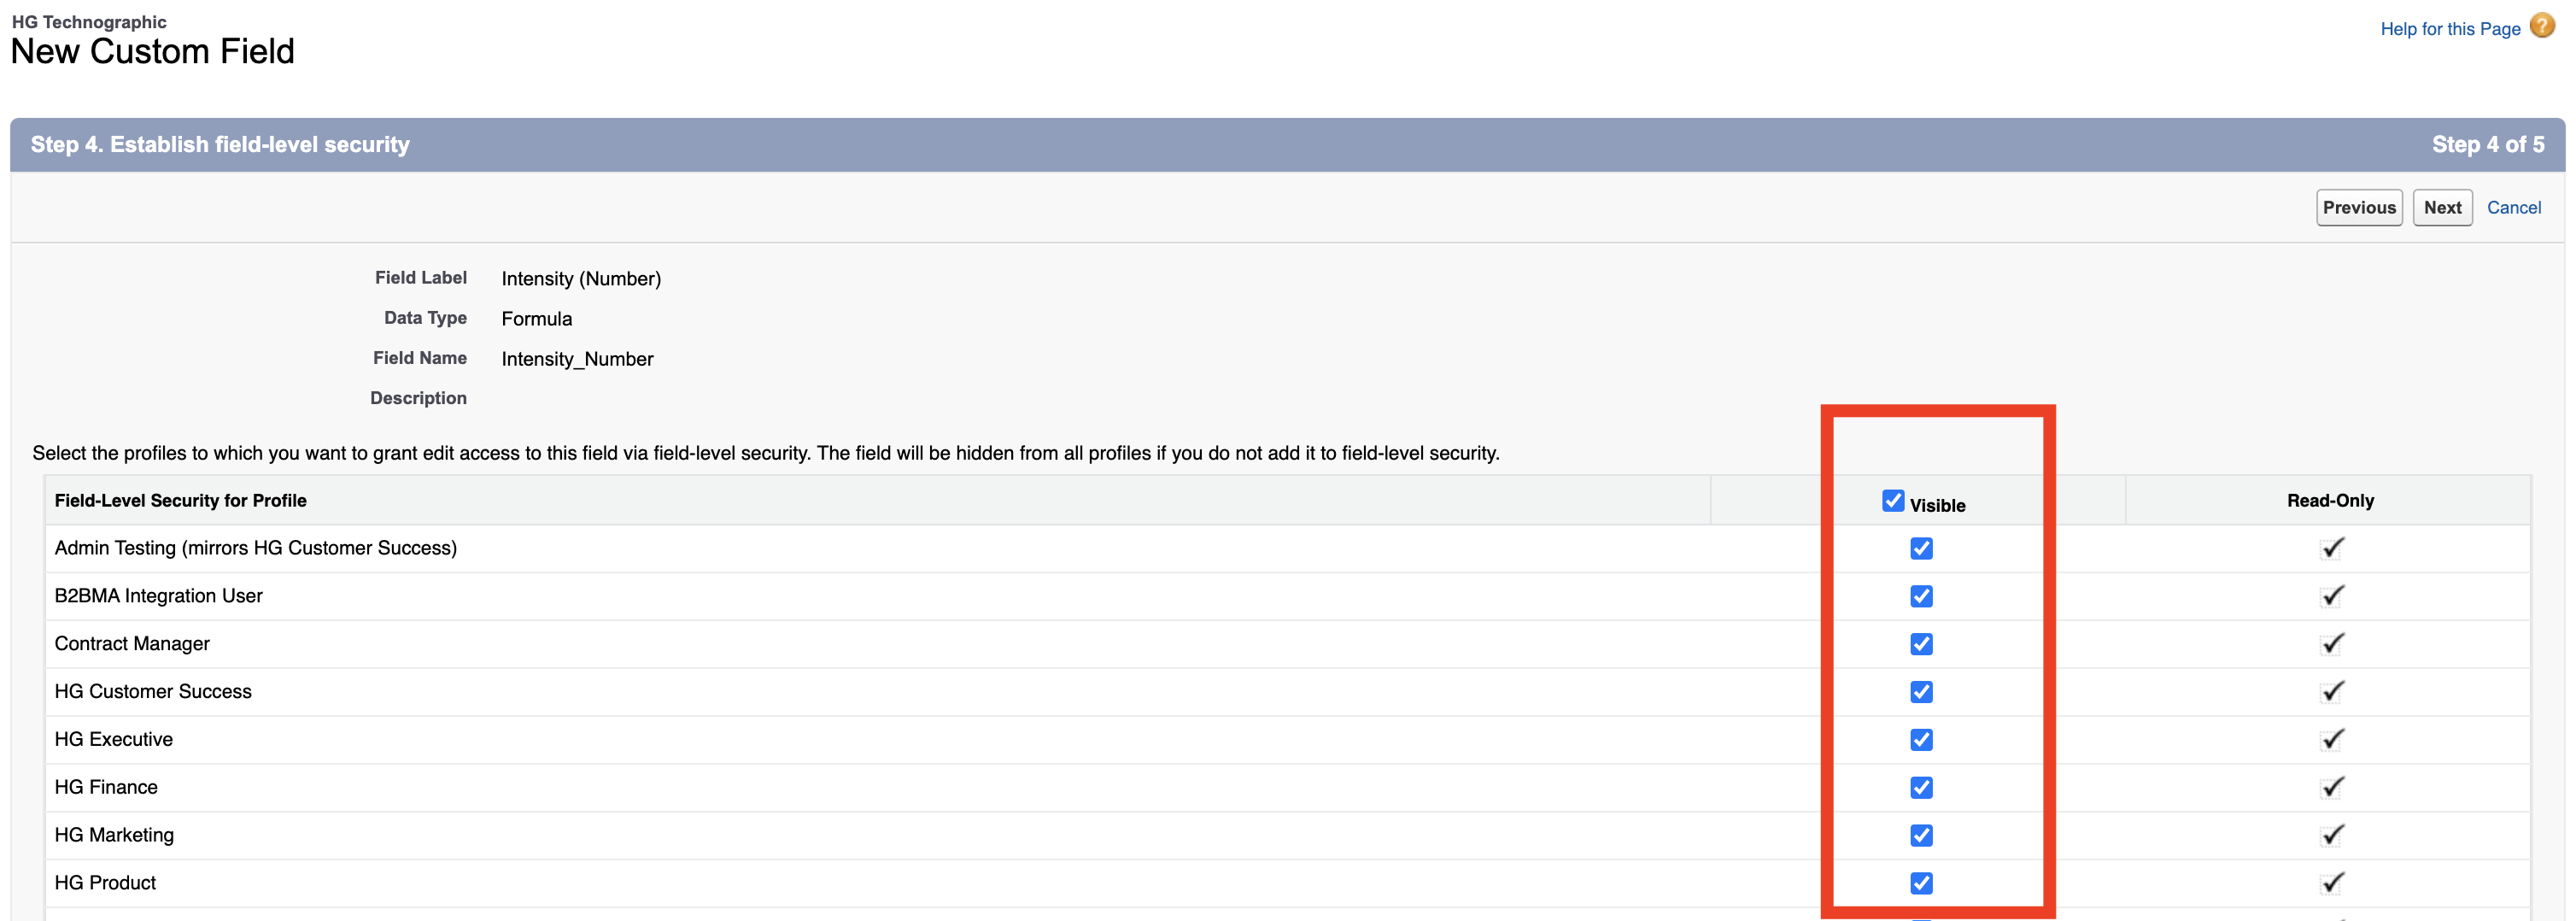Image resolution: width=2576 pixels, height=921 pixels.
Task: Select the HG Finance profile name
Action: click(x=106, y=788)
